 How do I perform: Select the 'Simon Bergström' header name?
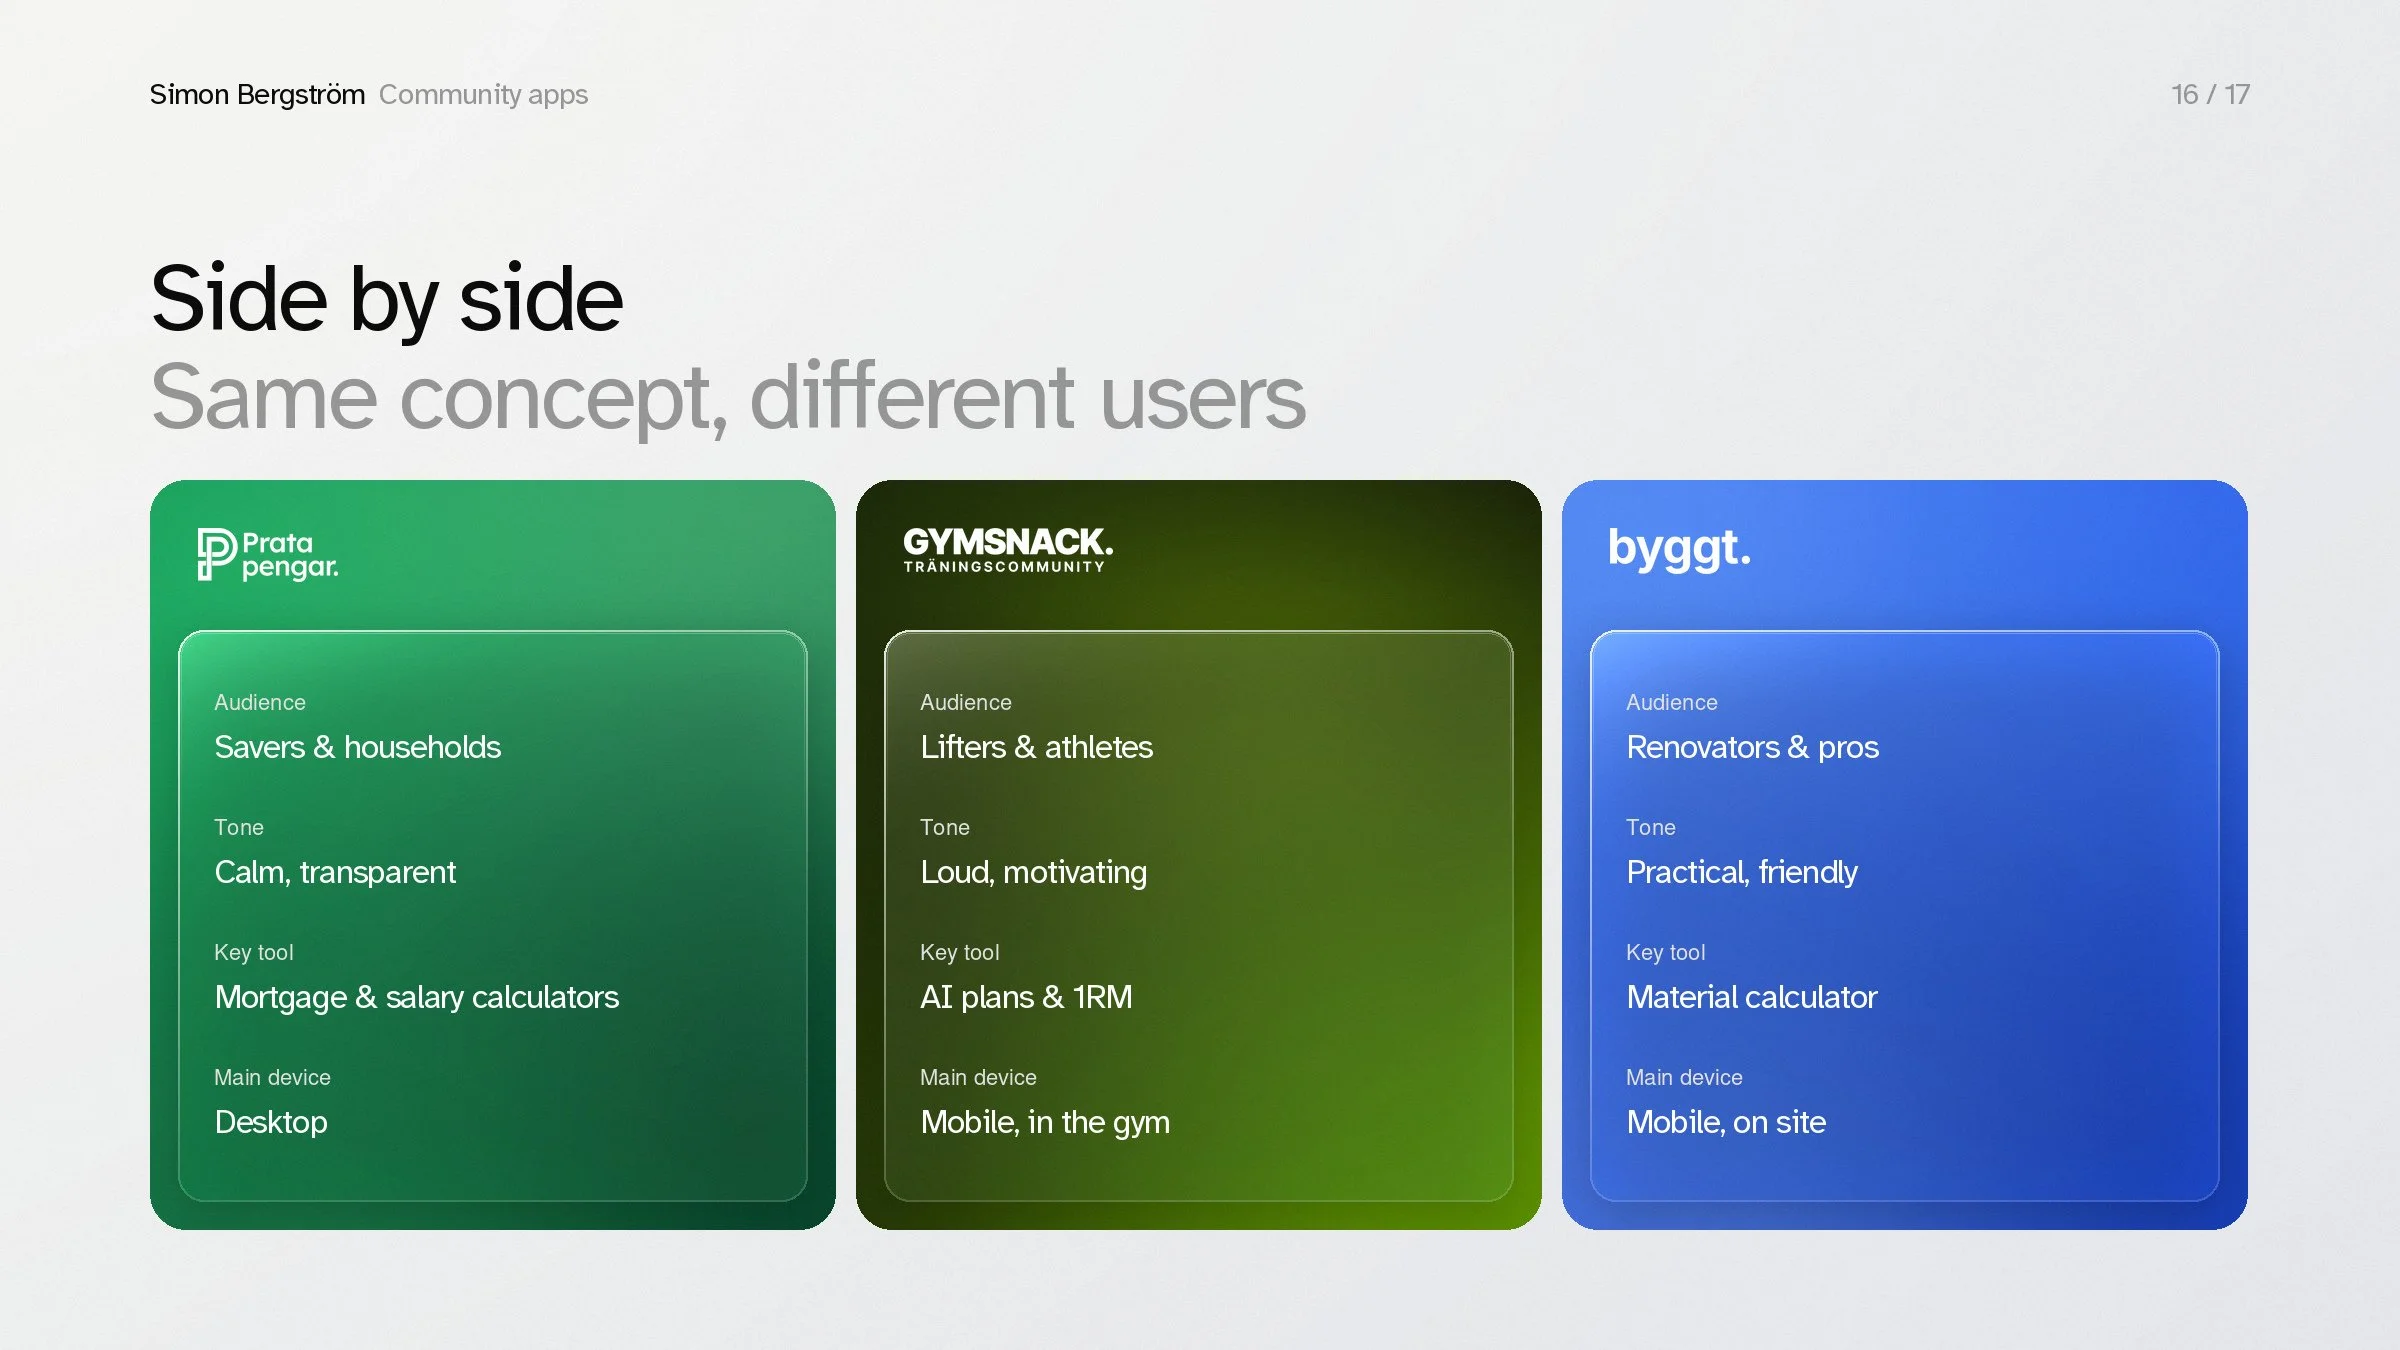click(x=257, y=94)
